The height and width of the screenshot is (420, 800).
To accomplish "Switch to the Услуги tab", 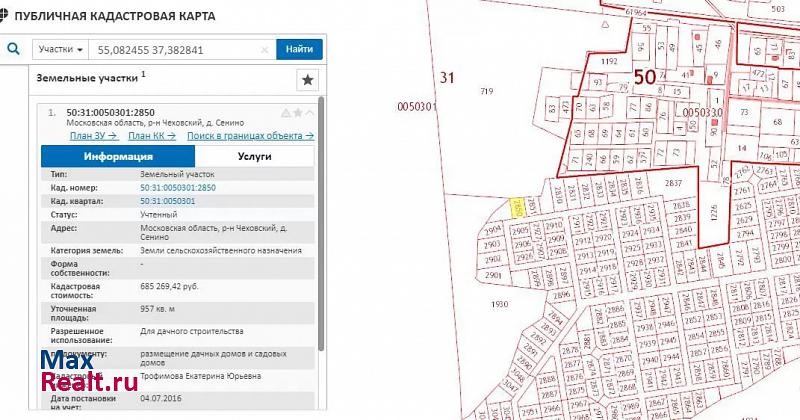I will click(256, 156).
